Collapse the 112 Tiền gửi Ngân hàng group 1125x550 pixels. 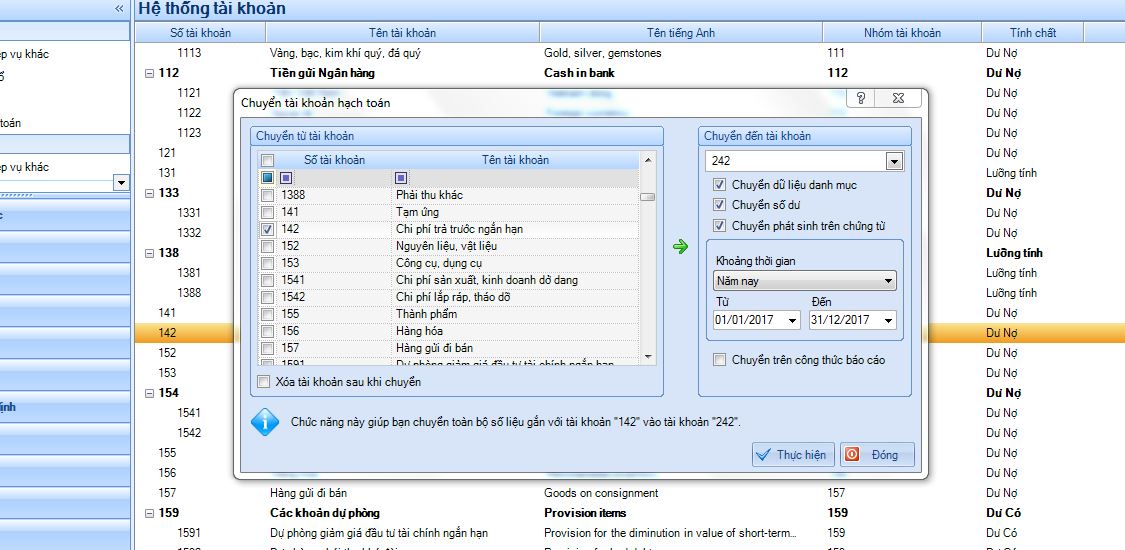(150, 73)
